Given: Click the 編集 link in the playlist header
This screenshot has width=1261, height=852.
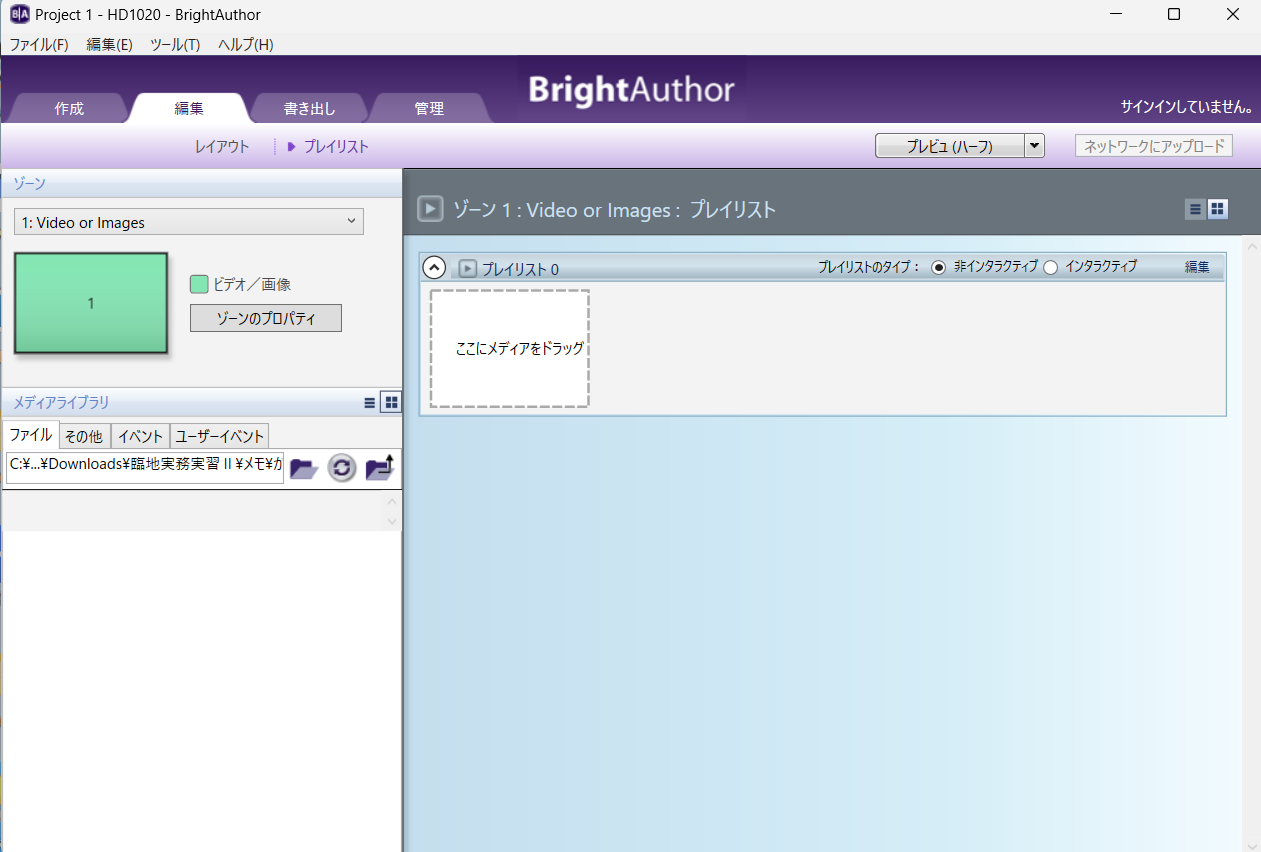Looking at the screenshot, I should tap(1196, 267).
